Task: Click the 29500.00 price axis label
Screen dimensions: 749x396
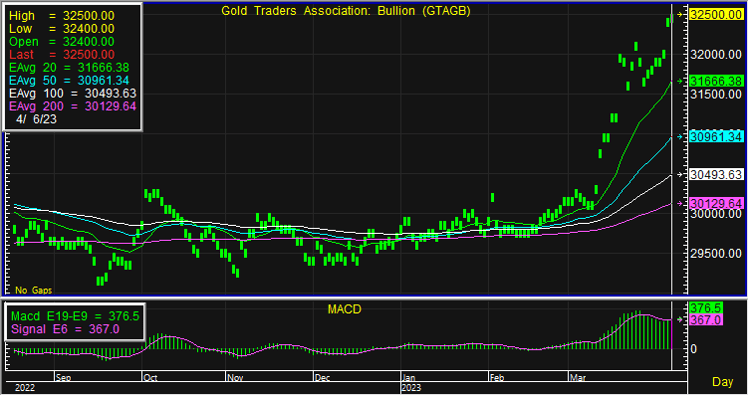Action: 716,253
